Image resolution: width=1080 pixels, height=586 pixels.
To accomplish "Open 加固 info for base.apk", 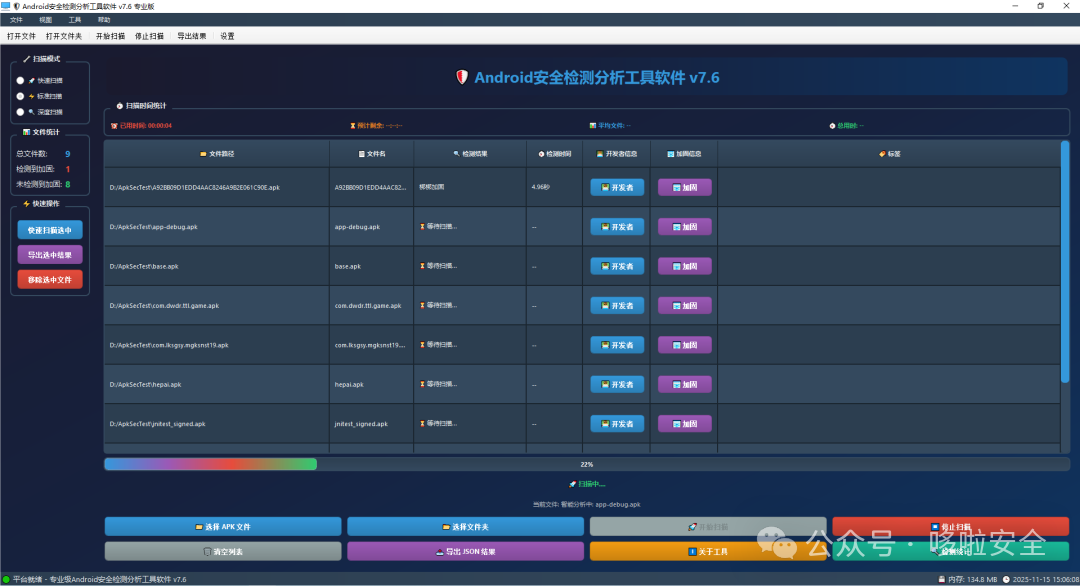I will [685, 266].
